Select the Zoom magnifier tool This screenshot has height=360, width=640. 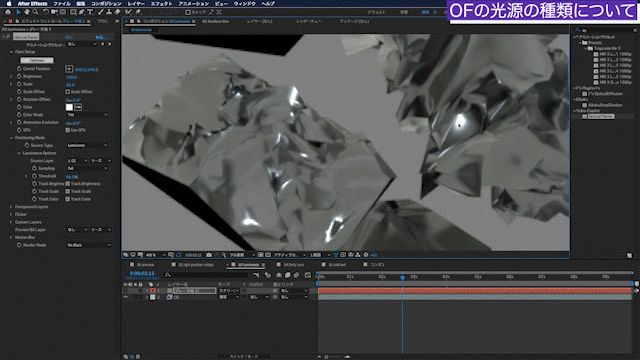[36, 12]
